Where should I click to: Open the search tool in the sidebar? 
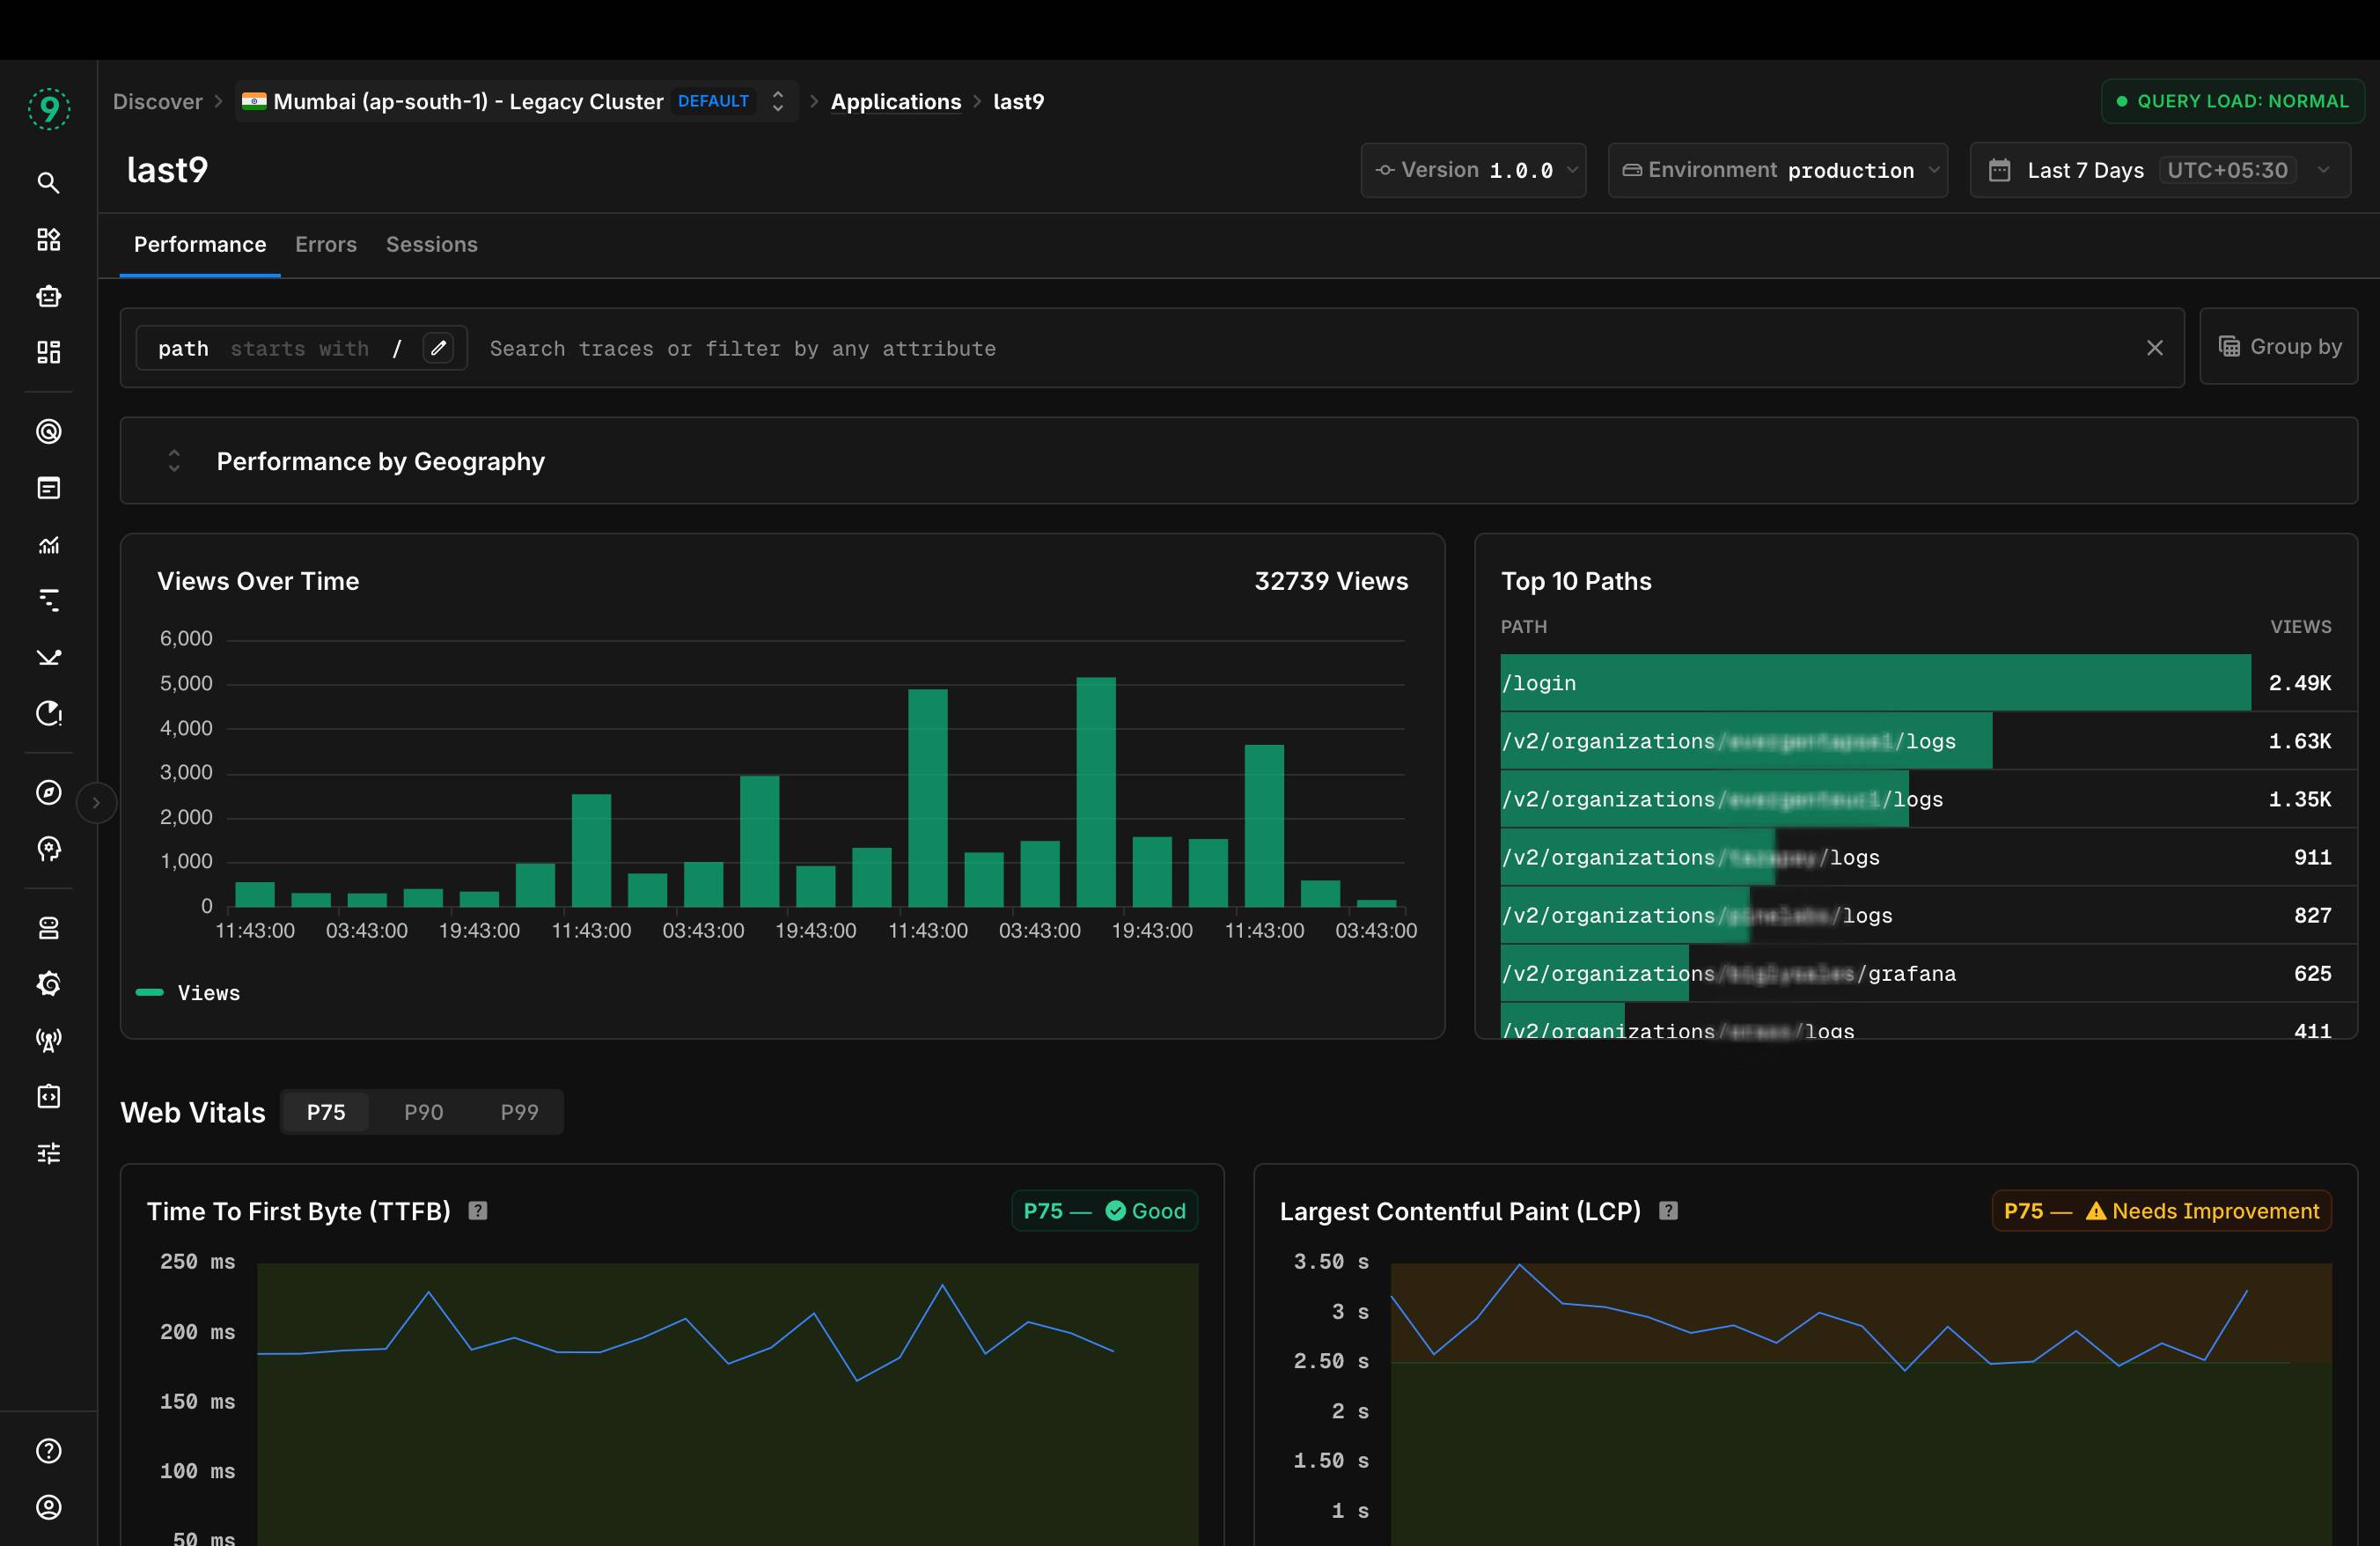point(48,182)
